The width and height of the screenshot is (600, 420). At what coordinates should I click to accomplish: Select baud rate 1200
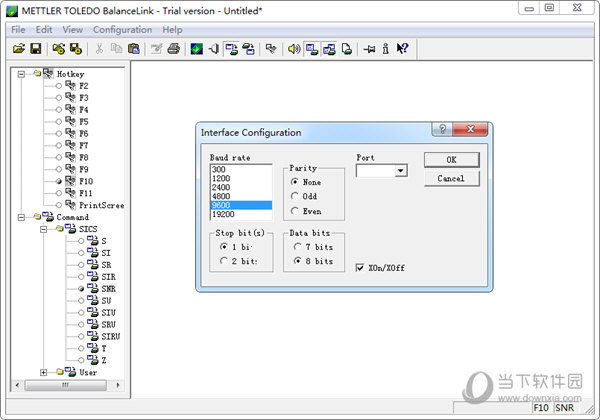pos(241,178)
